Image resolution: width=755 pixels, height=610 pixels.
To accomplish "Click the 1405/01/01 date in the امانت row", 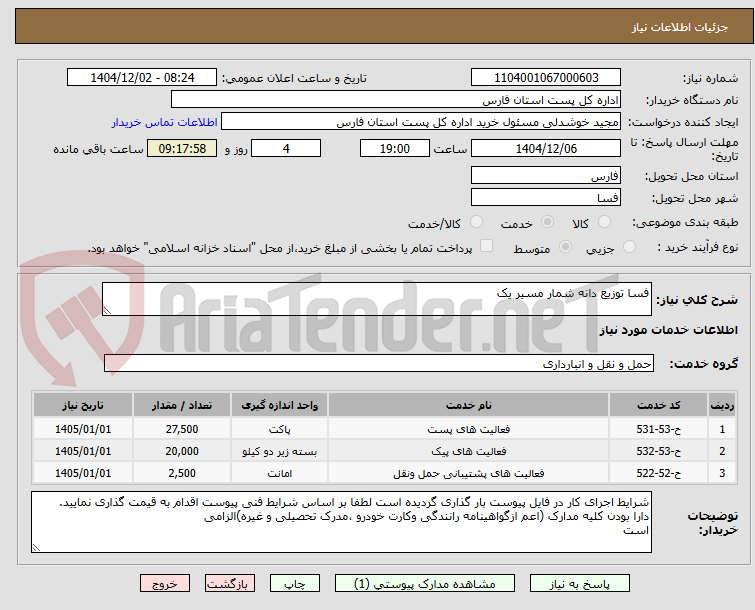I will click(x=83, y=473).
